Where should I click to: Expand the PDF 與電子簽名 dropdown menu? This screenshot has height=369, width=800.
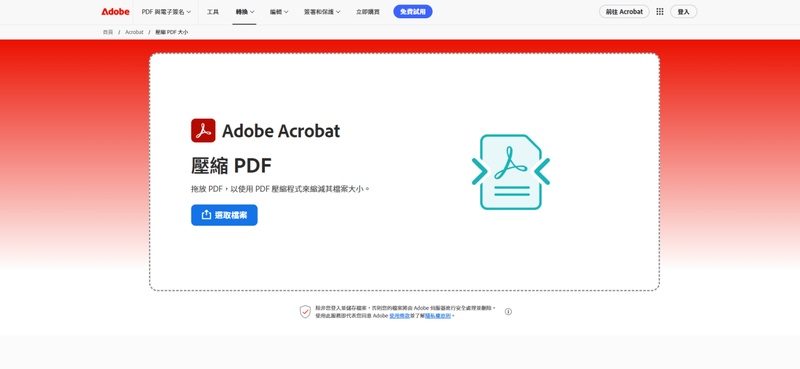[x=166, y=12]
